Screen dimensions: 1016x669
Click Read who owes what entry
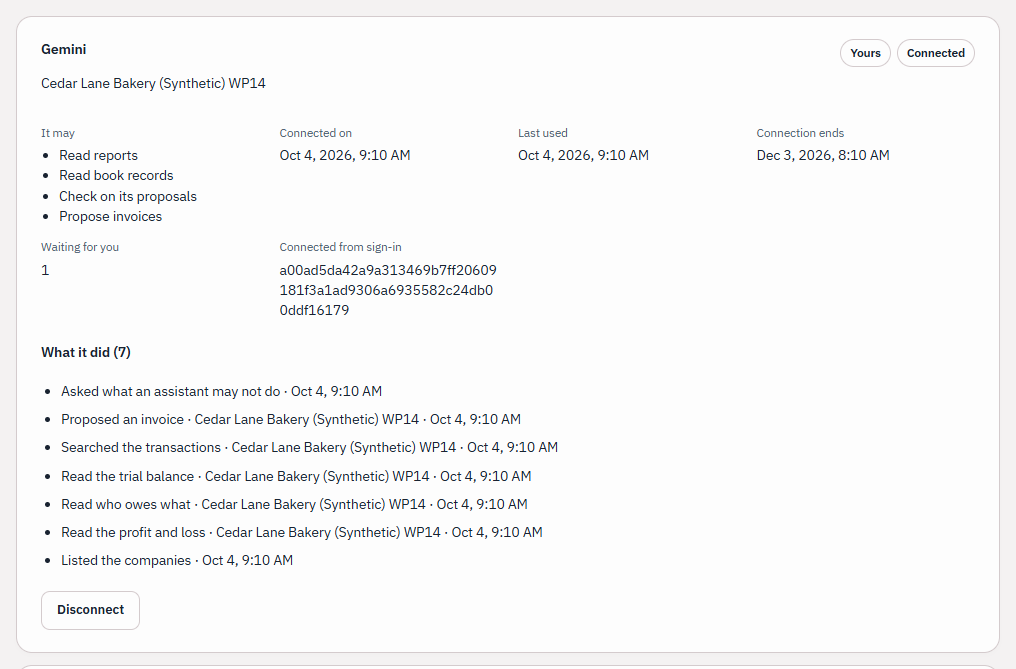click(x=294, y=504)
